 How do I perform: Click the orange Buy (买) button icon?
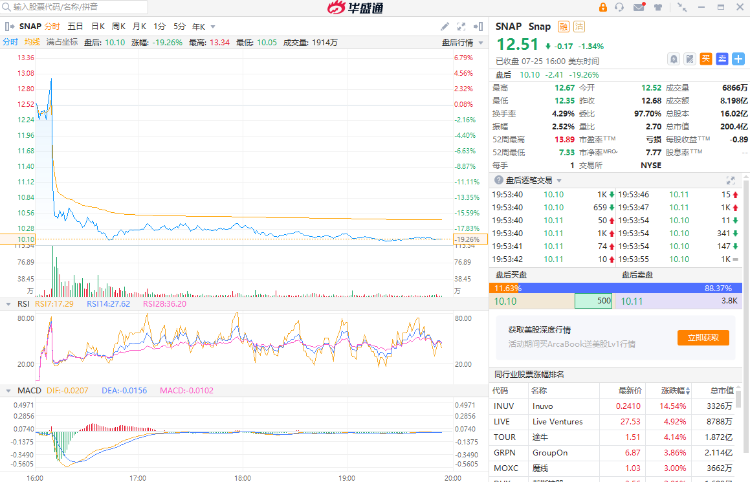coord(706,59)
